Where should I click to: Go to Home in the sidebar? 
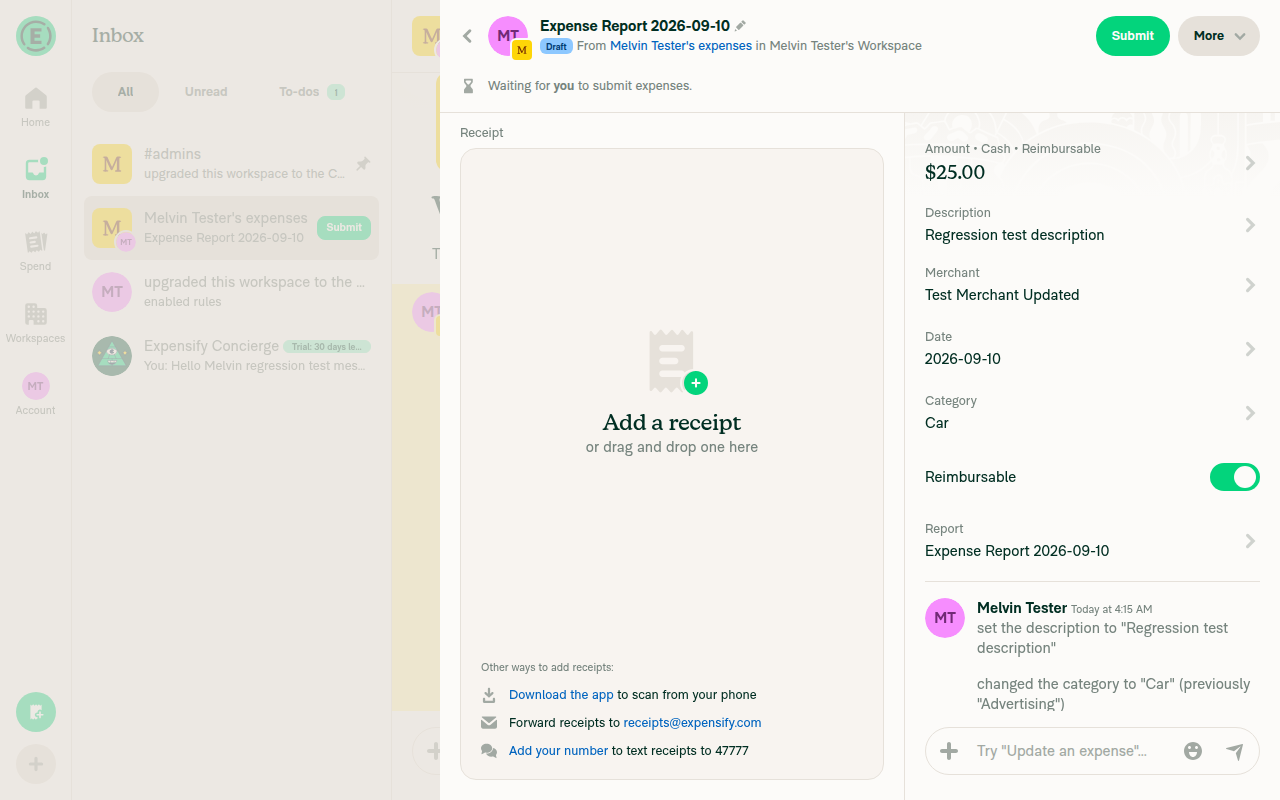35,107
